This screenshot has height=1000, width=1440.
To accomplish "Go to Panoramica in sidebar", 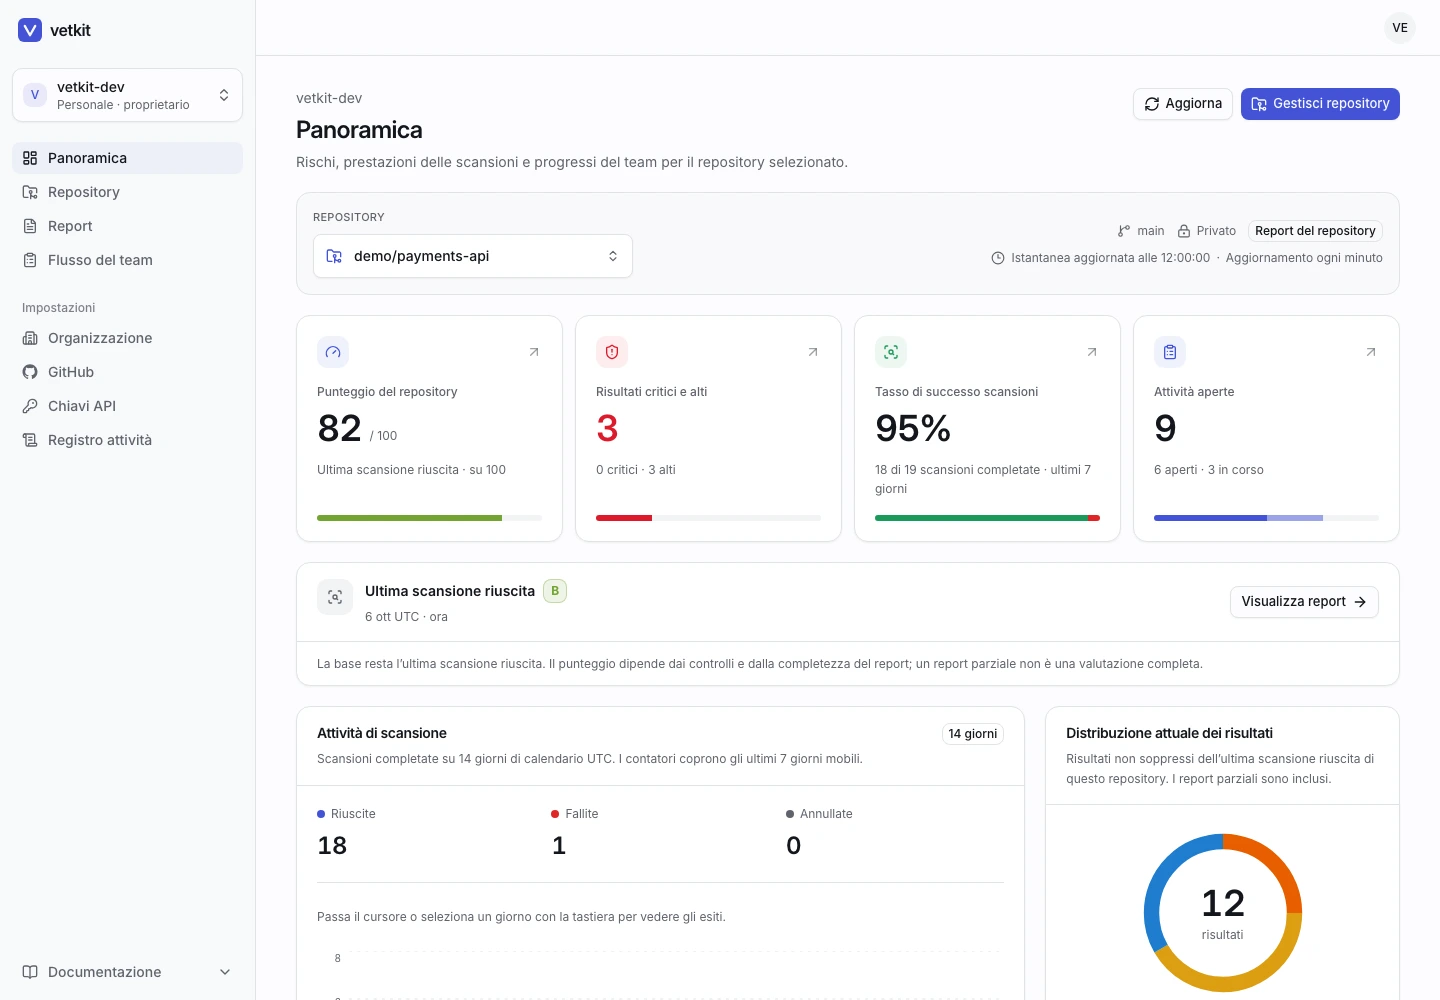I will (127, 158).
